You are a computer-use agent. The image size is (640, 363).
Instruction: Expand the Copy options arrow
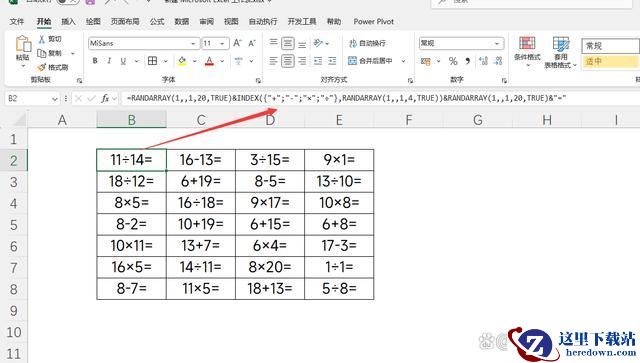tap(73, 53)
